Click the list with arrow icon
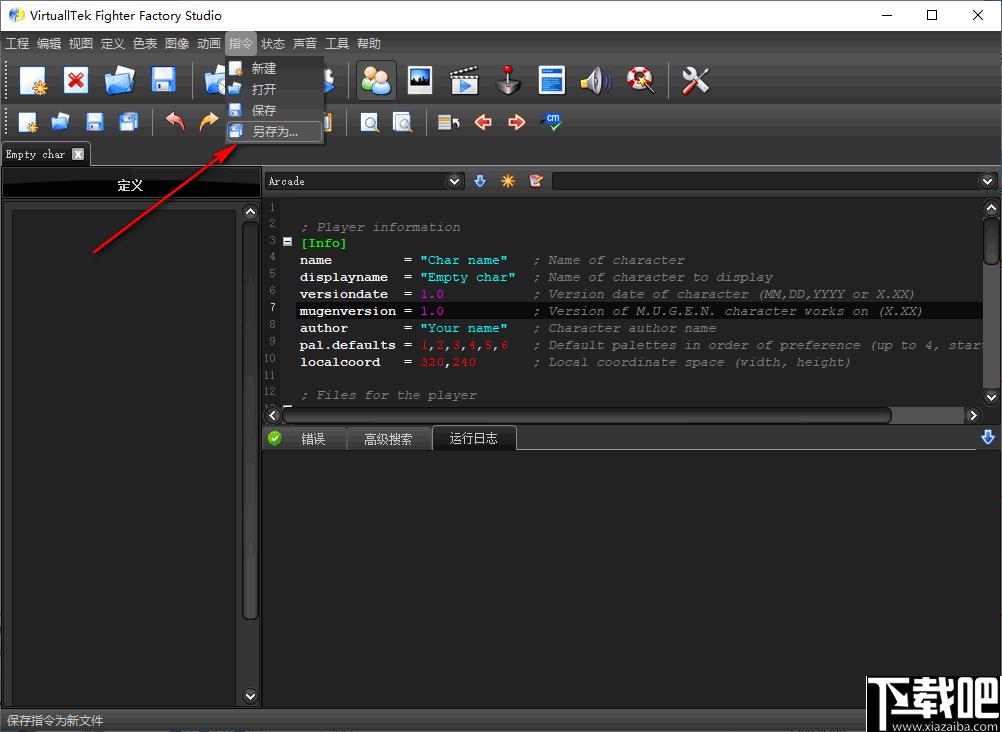The width and height of the screenshot is (1002, 732). click(x=449, y=122)
